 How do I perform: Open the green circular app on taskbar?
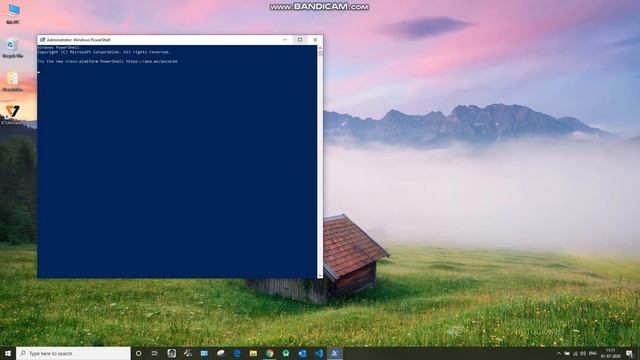tap(286, 353)
